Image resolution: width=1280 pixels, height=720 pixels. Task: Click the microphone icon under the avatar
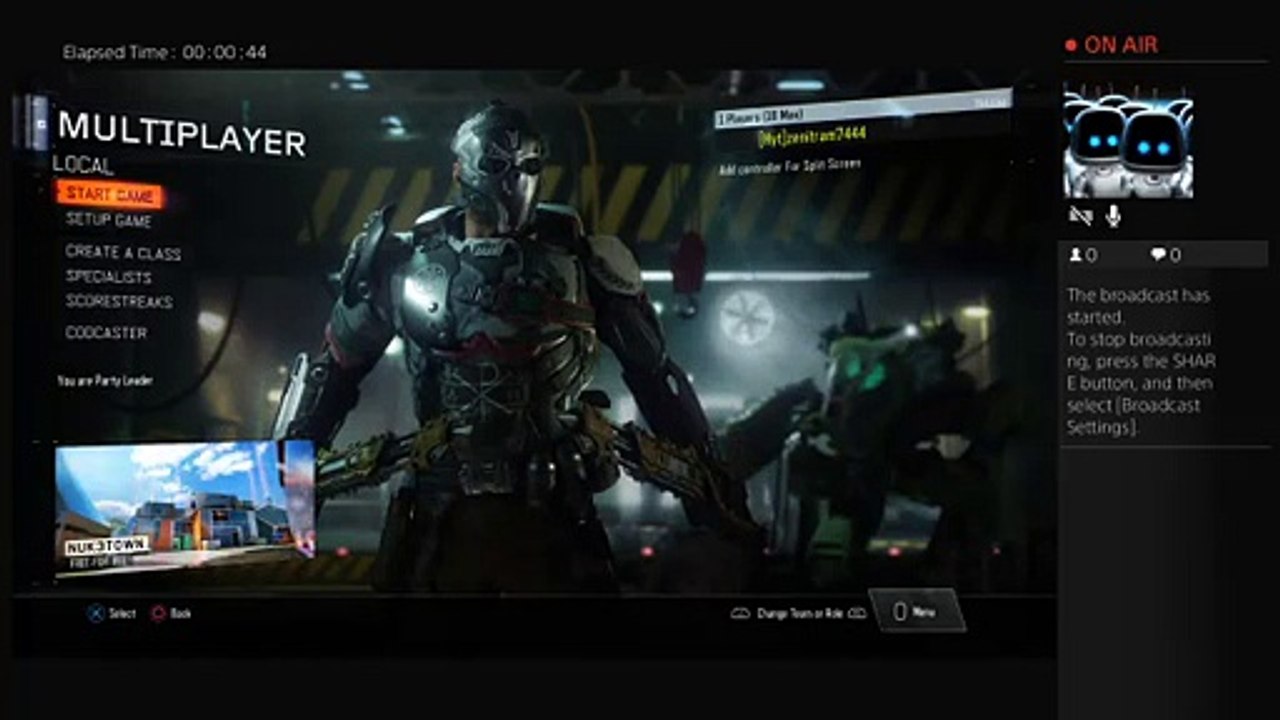point(1113,216)
